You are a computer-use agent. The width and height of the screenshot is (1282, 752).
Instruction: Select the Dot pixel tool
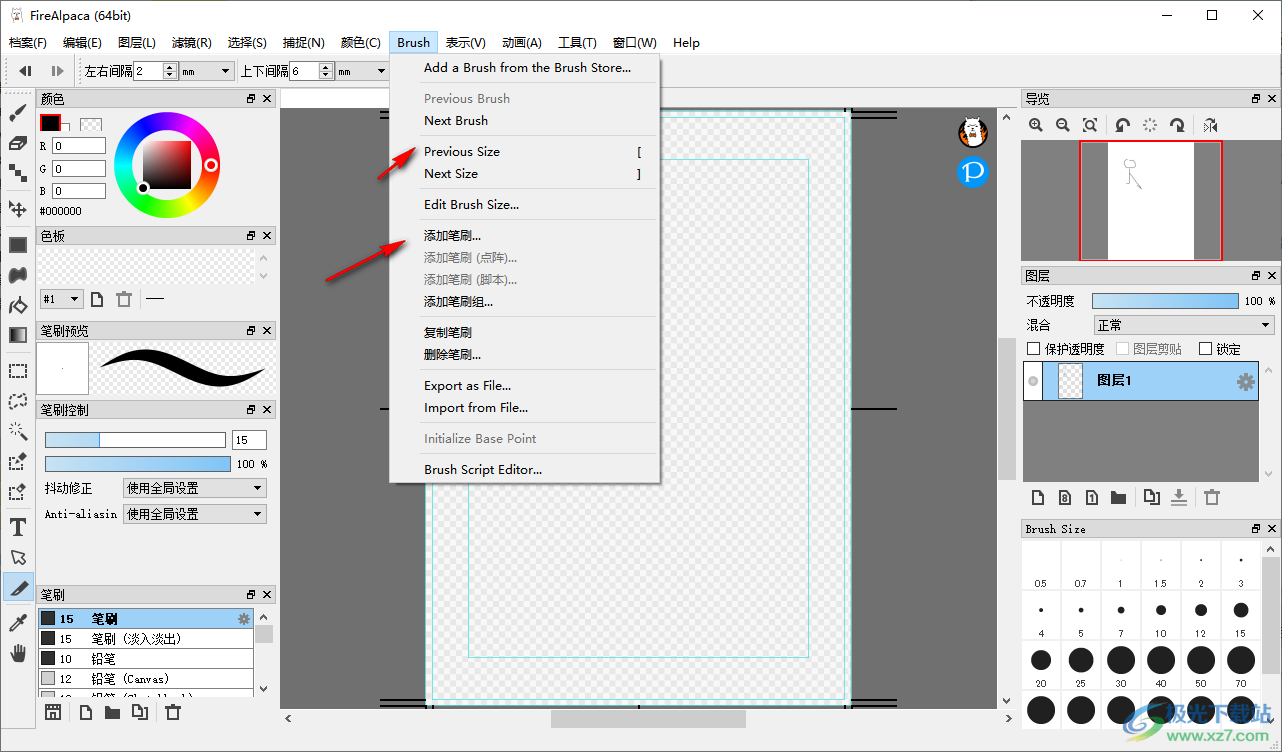[x=18, y=173]
